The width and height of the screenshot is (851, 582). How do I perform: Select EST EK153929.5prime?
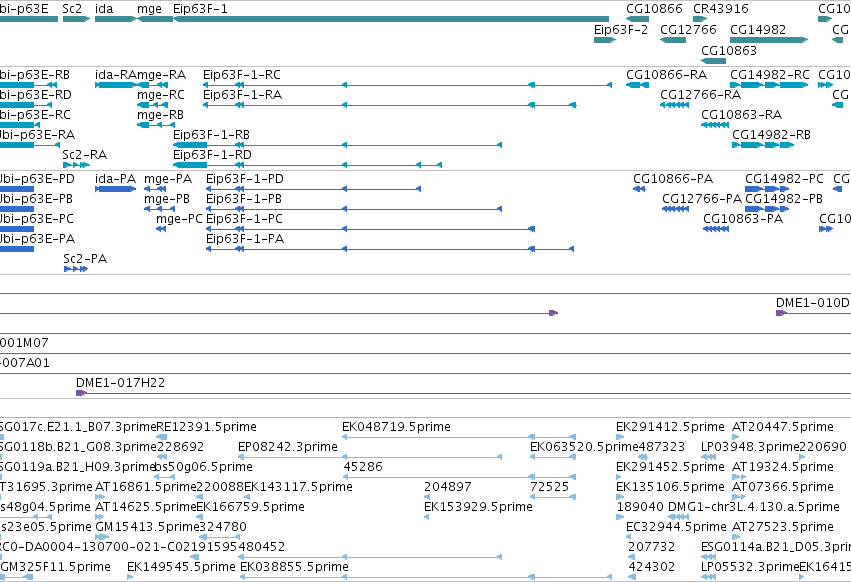coord(478,507)
